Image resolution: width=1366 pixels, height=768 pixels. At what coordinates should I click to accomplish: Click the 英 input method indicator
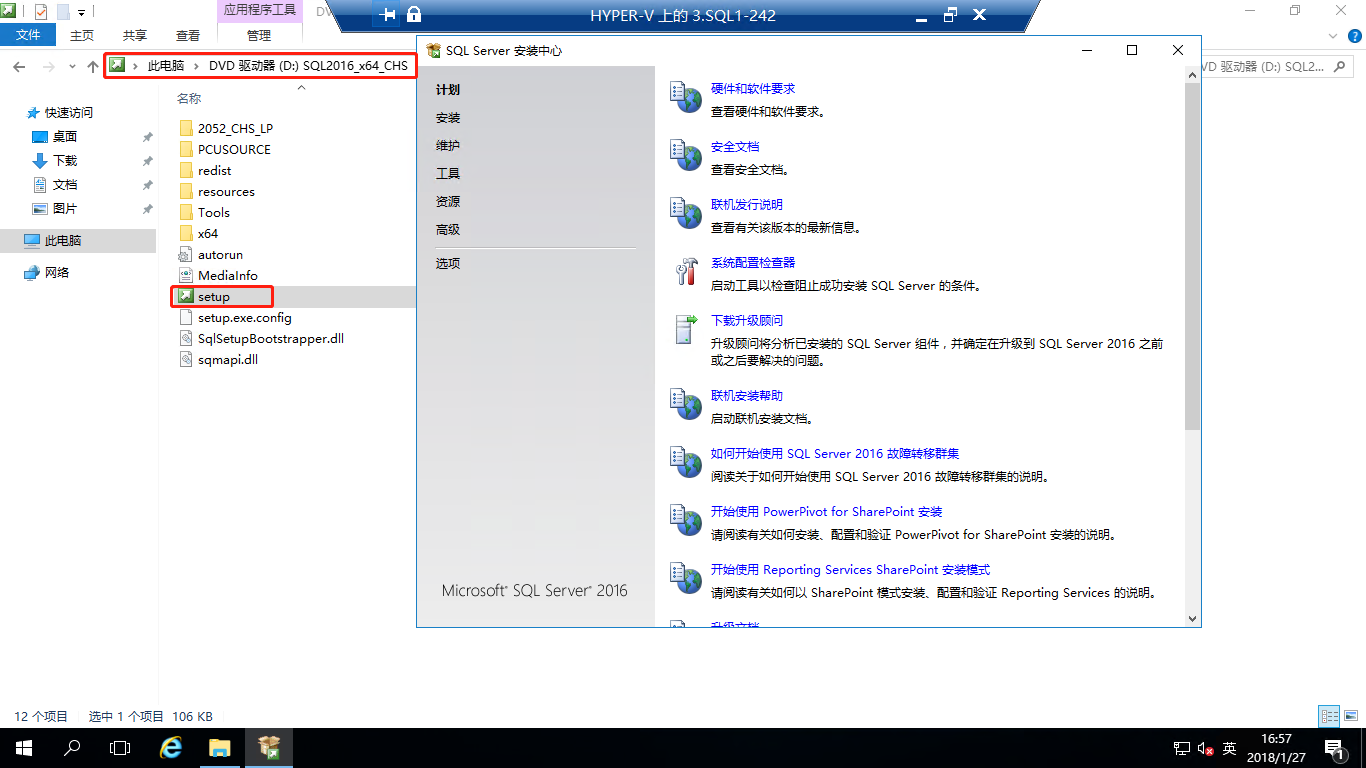pos(1229,748)
